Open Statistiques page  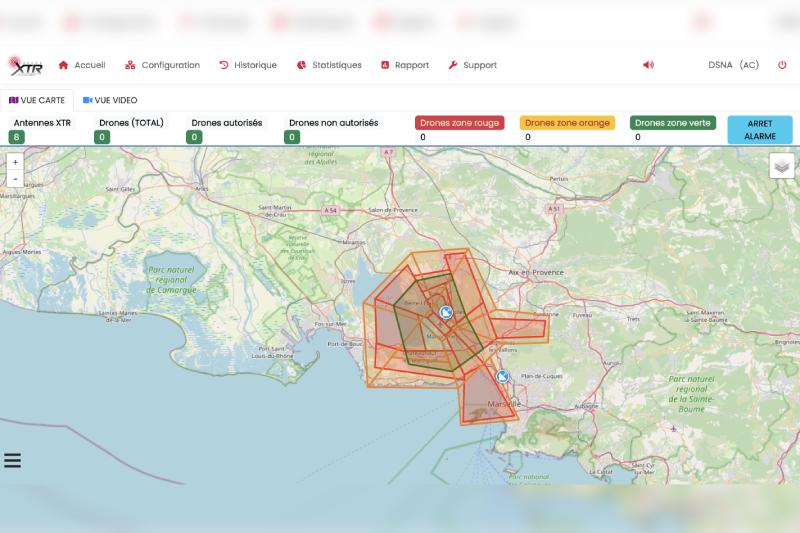(329, 65)
